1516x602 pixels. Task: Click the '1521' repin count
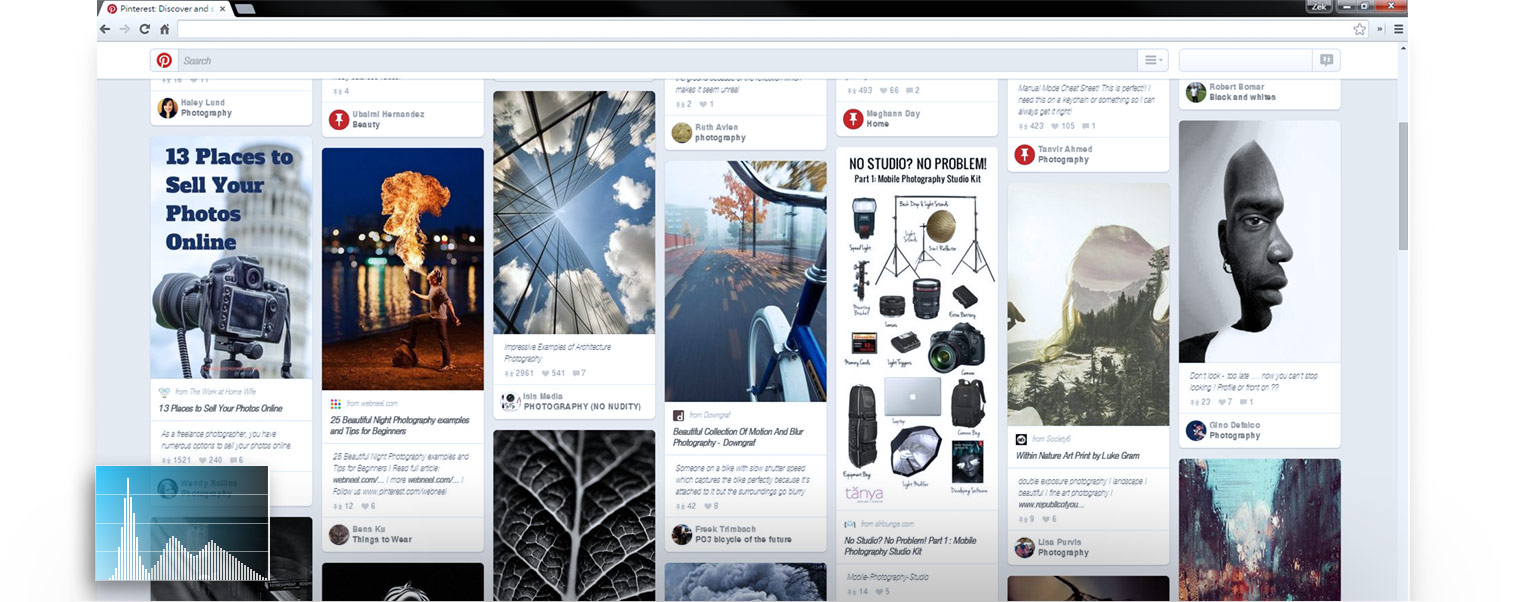click(176, 460)
